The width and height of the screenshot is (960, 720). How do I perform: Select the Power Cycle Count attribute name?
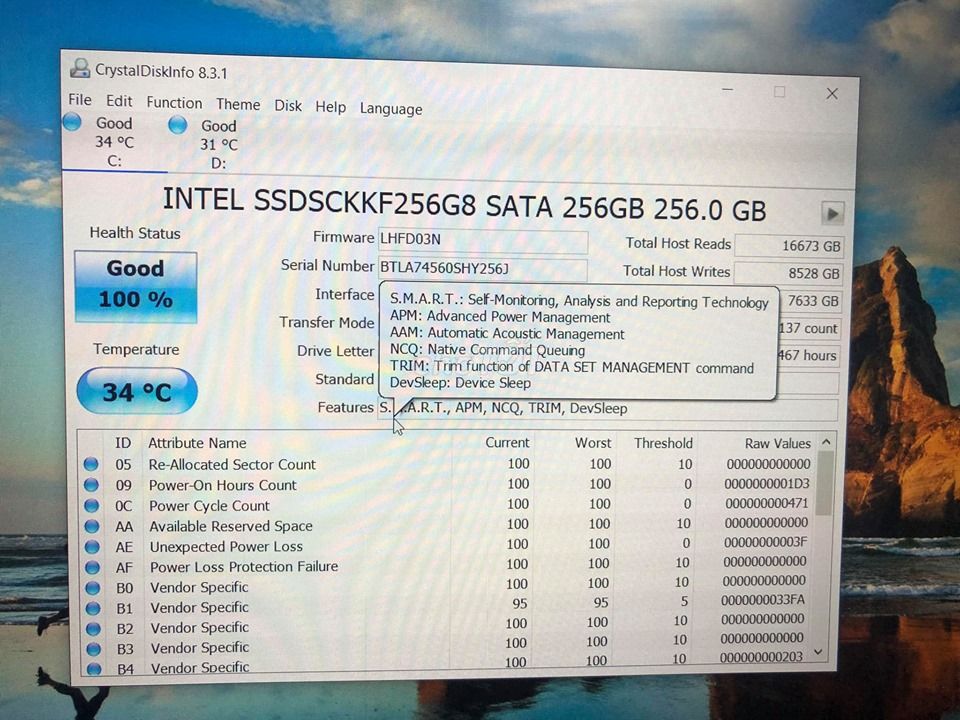209,506
